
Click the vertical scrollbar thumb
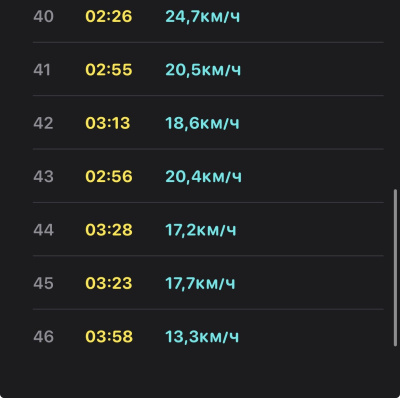395,268
